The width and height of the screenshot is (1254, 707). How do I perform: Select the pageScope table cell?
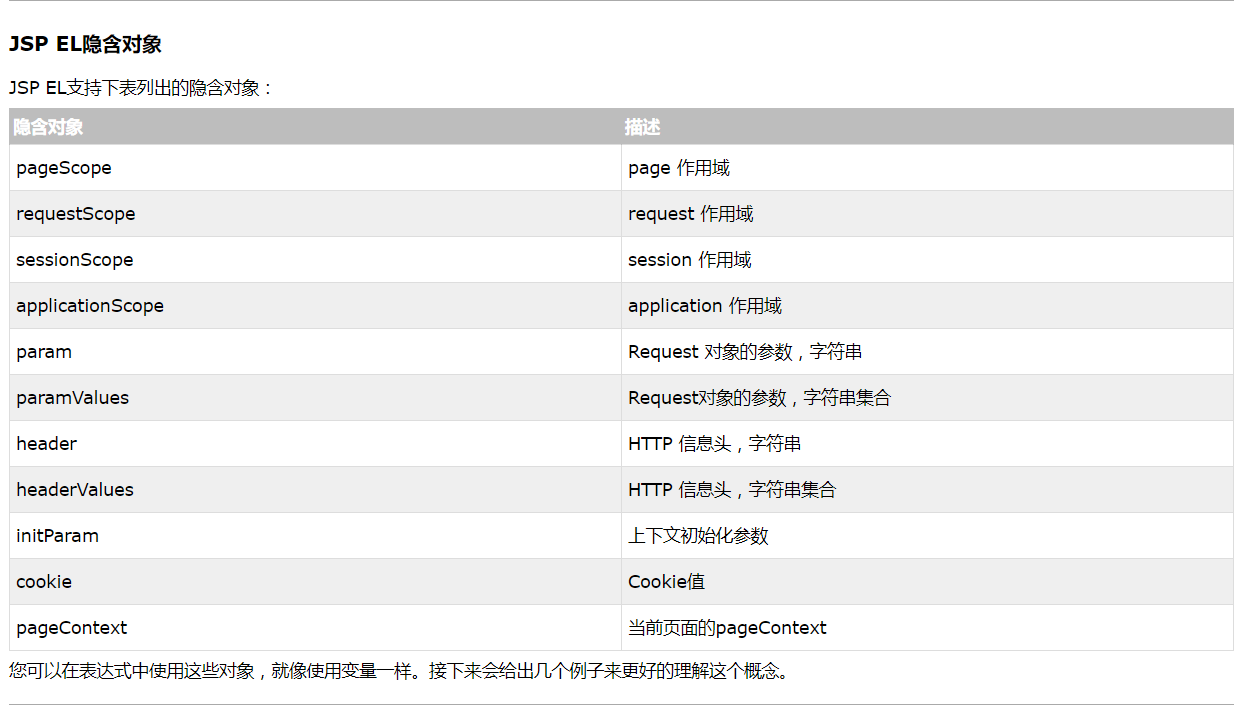click(x=64, y=168)
